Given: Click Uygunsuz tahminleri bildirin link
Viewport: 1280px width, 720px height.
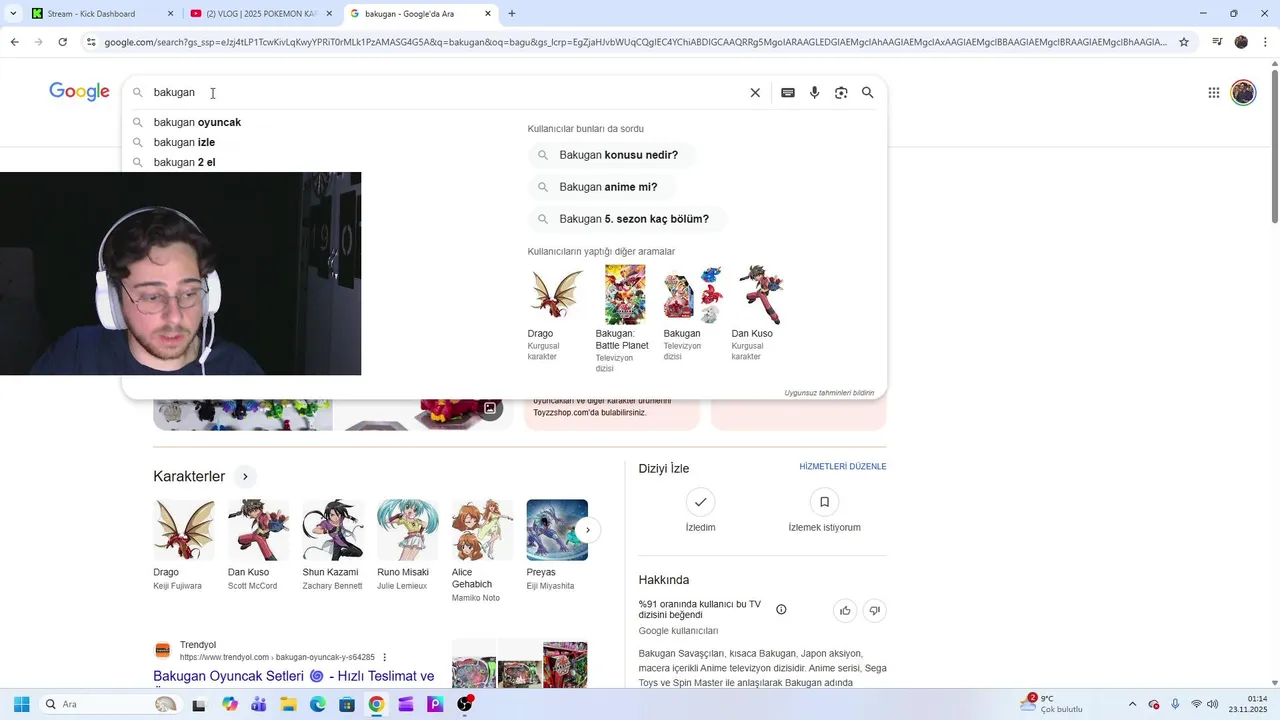Looking at the screenshot, I should point(829,393).
